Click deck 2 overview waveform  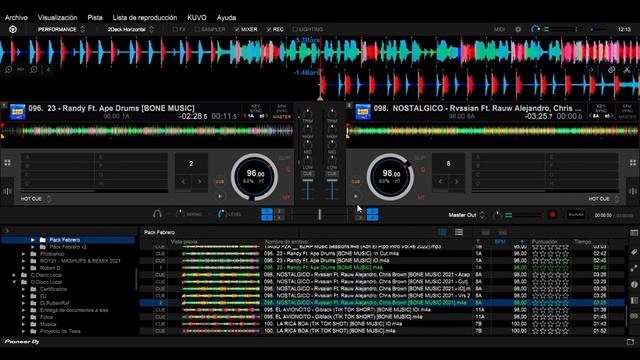click(493, 131)
